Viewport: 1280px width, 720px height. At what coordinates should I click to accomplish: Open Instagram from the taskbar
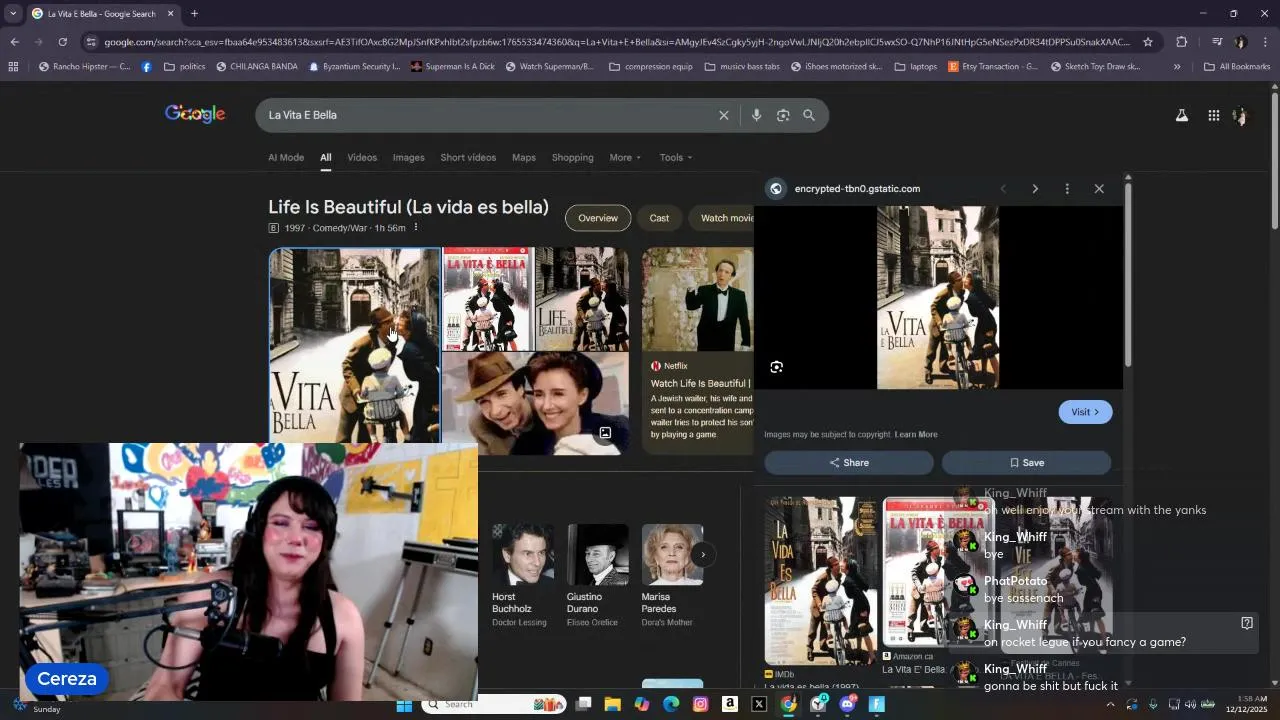700,705
